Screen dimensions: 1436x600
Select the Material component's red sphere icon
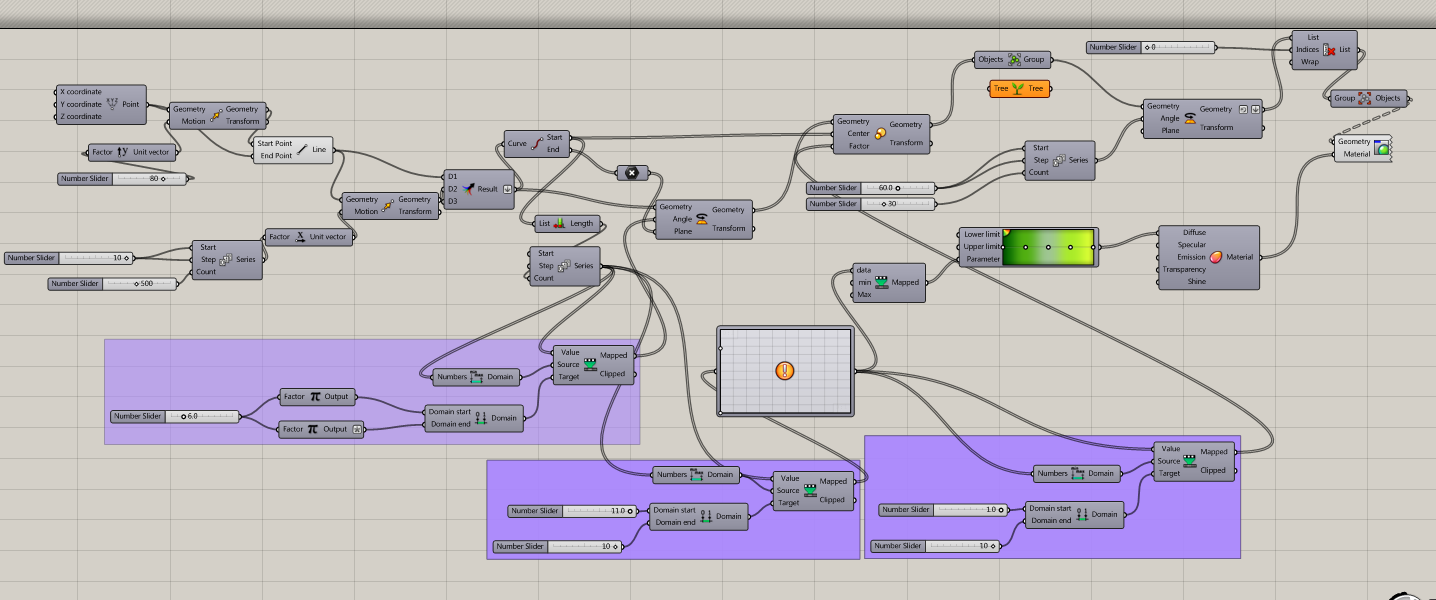click(x=1215, y=257)
